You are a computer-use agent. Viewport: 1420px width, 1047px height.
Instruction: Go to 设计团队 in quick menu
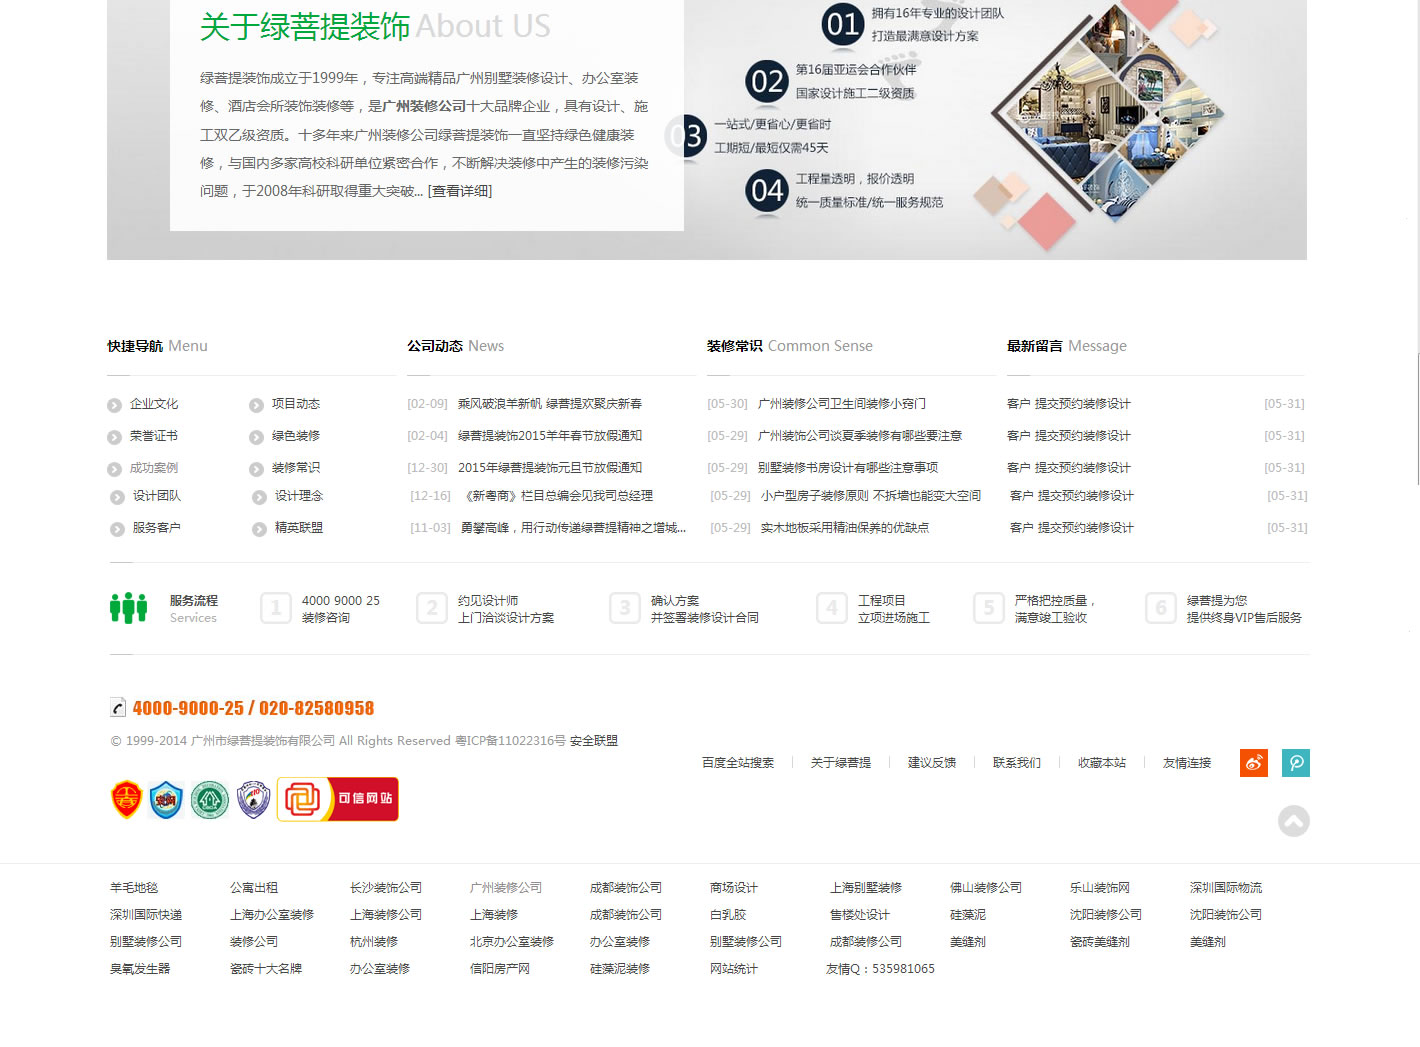coord(157,496)
